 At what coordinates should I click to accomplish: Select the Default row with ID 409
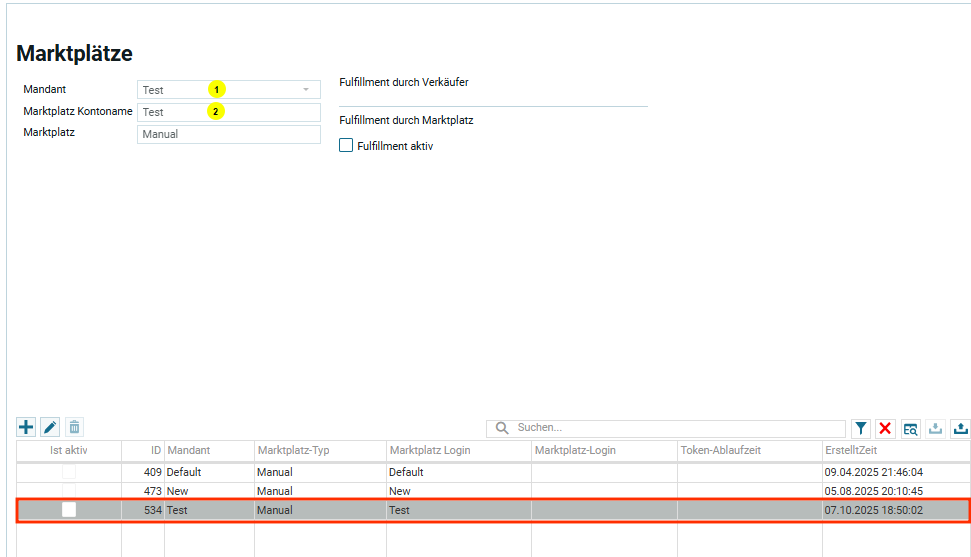click(x=300, y=471)
